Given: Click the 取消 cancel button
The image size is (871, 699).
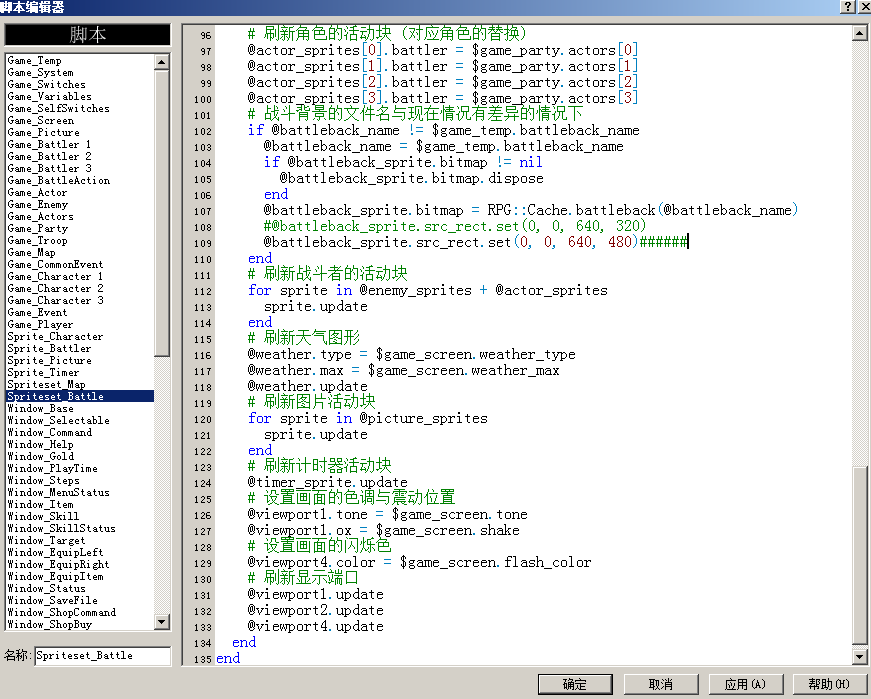Looking at the screenshot, I should click(660, 684).
